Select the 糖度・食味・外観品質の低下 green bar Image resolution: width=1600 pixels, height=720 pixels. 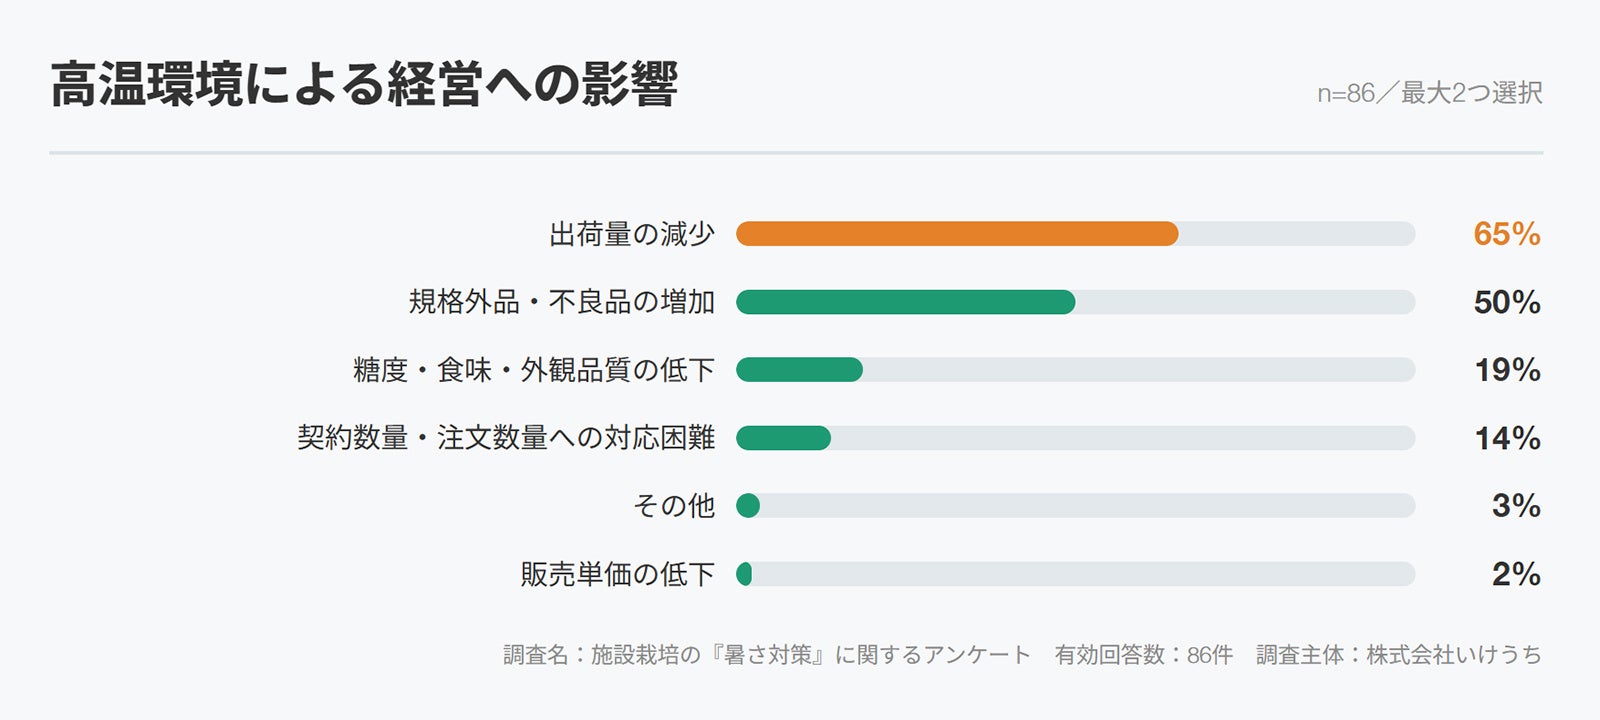point(799,370)
